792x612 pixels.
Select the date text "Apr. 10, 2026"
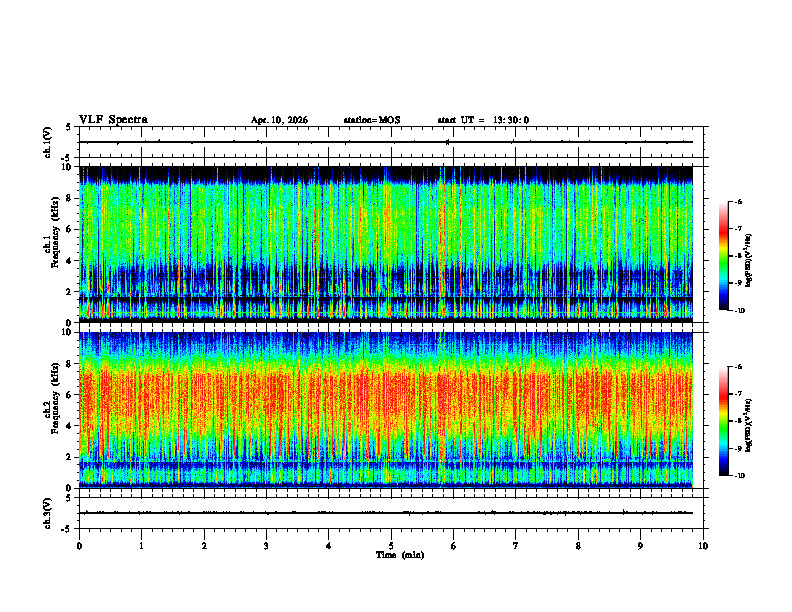tap(279, 120)
